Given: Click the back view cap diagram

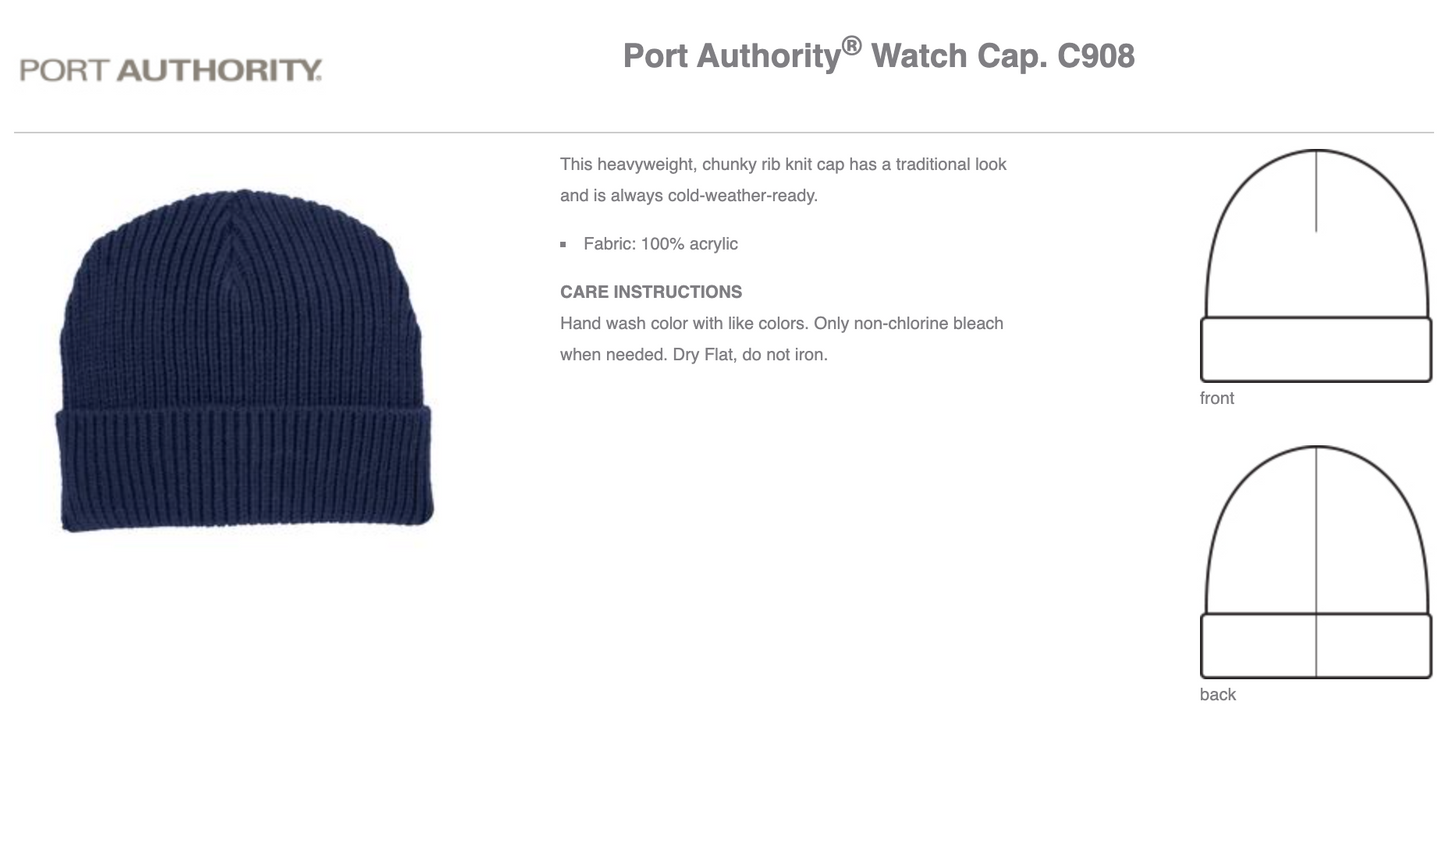Looking at the screenshot, I should coord(1316,562).
